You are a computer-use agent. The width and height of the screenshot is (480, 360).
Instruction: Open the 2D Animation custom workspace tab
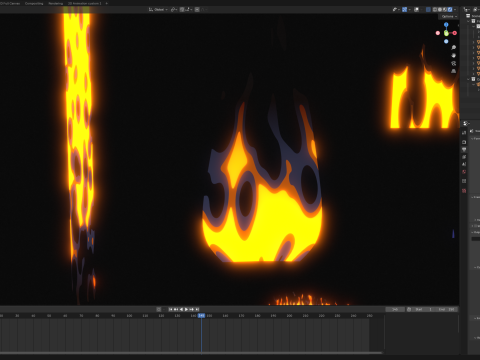(84, 3)
